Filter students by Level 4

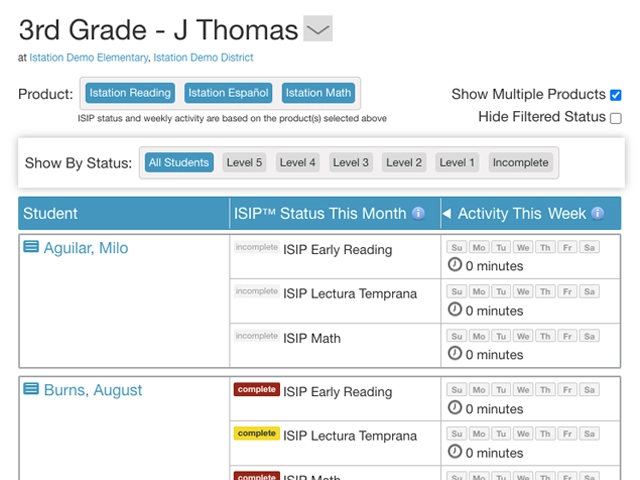[x=298, y=162]
